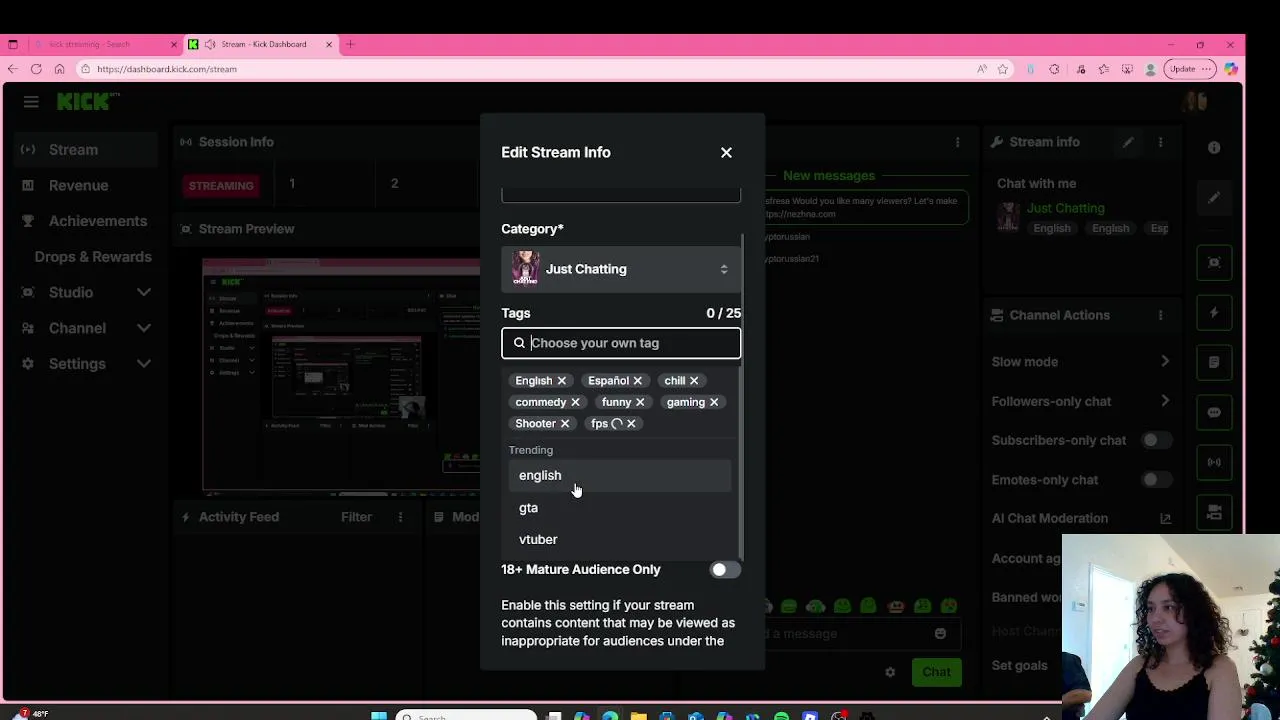1280x720 pixels.
Task: Open the Activity Feed Filter
Action: click(356, 517)
